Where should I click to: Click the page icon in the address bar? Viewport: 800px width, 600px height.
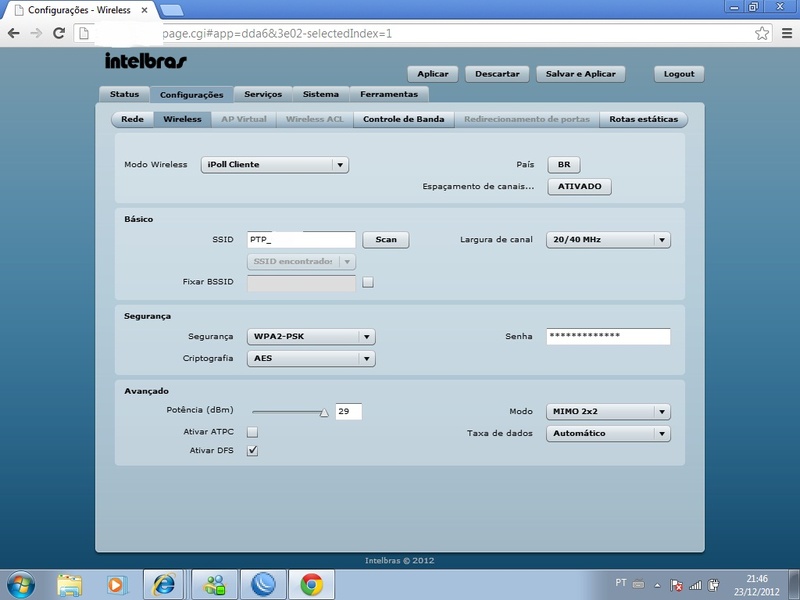coord(83,34)
